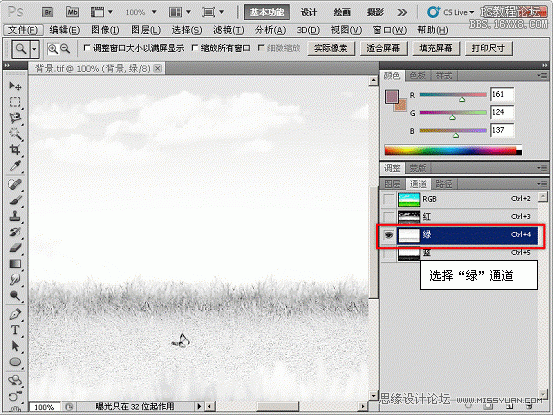Open the 滤镜(T) menu
This screenshot has height=415, width=553.
tap(228, 30)
